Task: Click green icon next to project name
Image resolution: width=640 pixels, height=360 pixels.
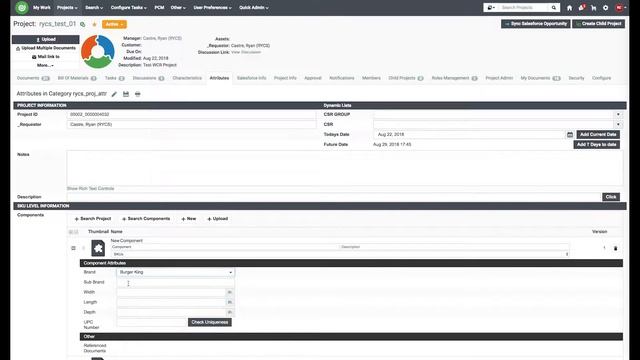Action: pos(83,24)
